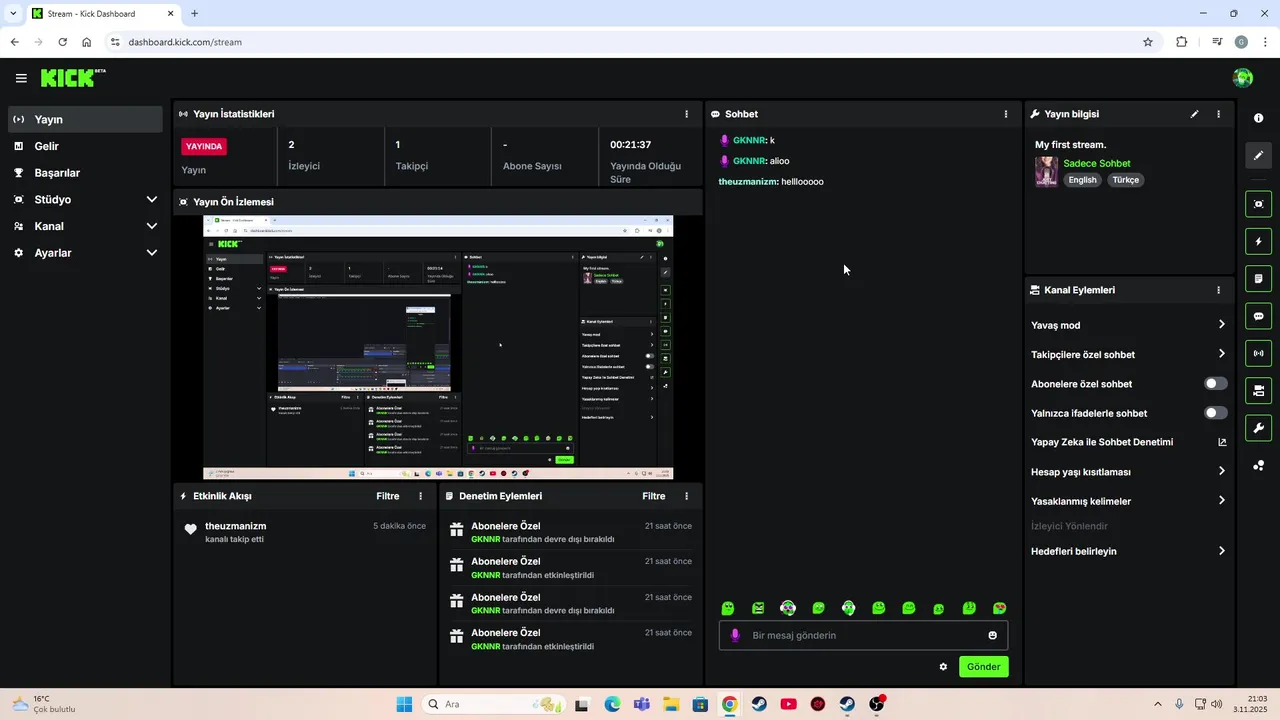Image resolution: width=1280 pixels, height=720 pixels.
Task: Click the three-dots cluster icon in sidebar
Action: pos(1258,465)
